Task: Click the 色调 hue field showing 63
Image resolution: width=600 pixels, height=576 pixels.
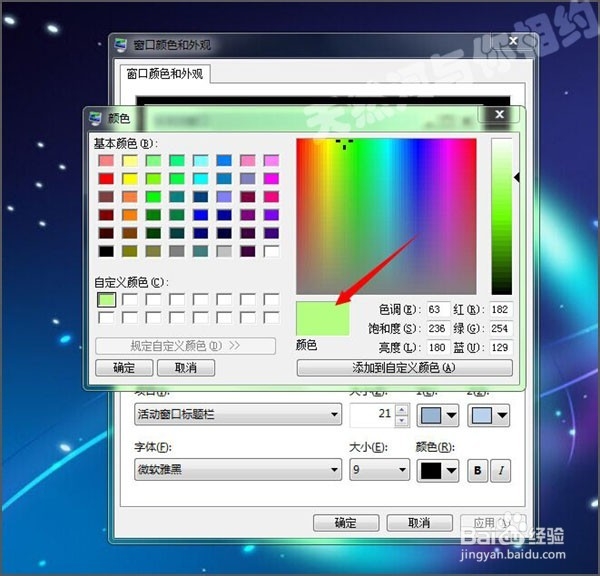Action: 438,309
